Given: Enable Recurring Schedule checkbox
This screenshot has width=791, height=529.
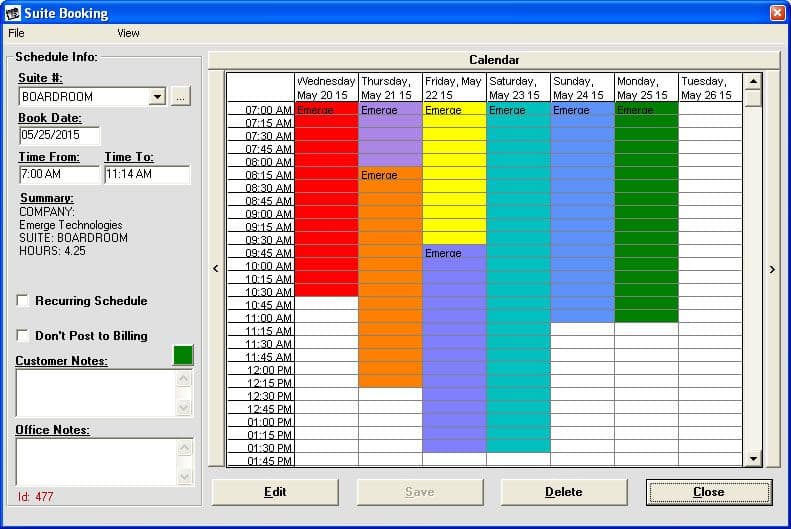Looking at the screenshot, I should (x=23, y=301).
